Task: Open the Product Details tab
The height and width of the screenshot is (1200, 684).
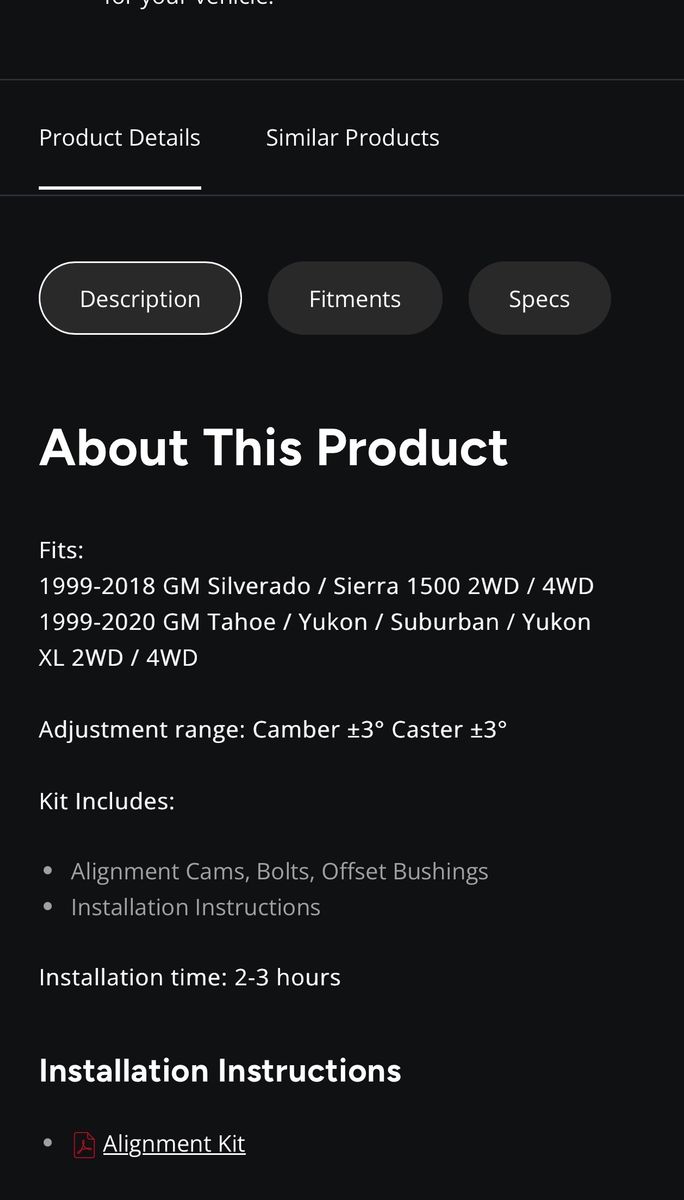Action: coord(119,138)
